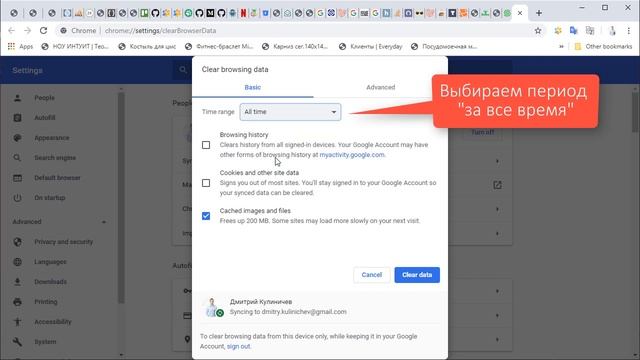
Task: Click the Clear data button
Action: click(417, 275)
